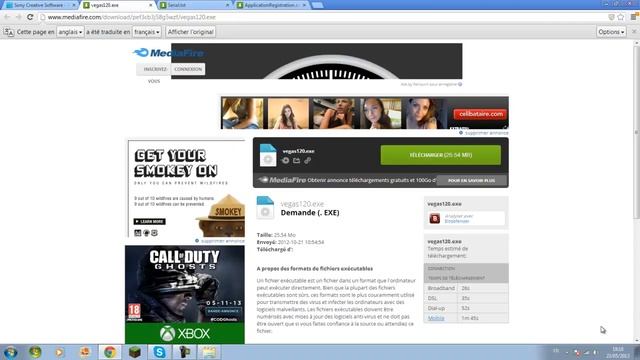
Task: Click 'Analyser avec Bitdefender' link
Action: 458,218
